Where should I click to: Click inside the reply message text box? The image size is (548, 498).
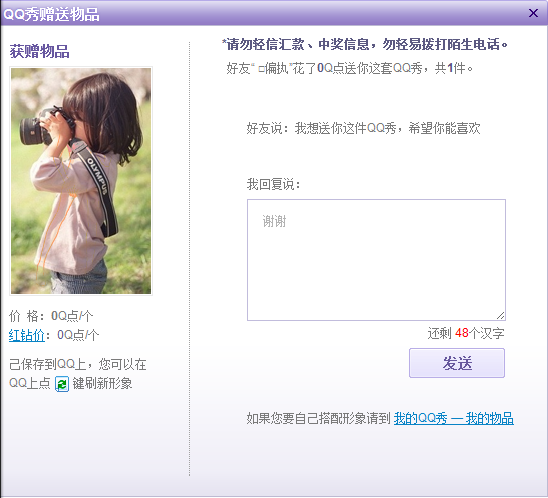click(376, 260)
